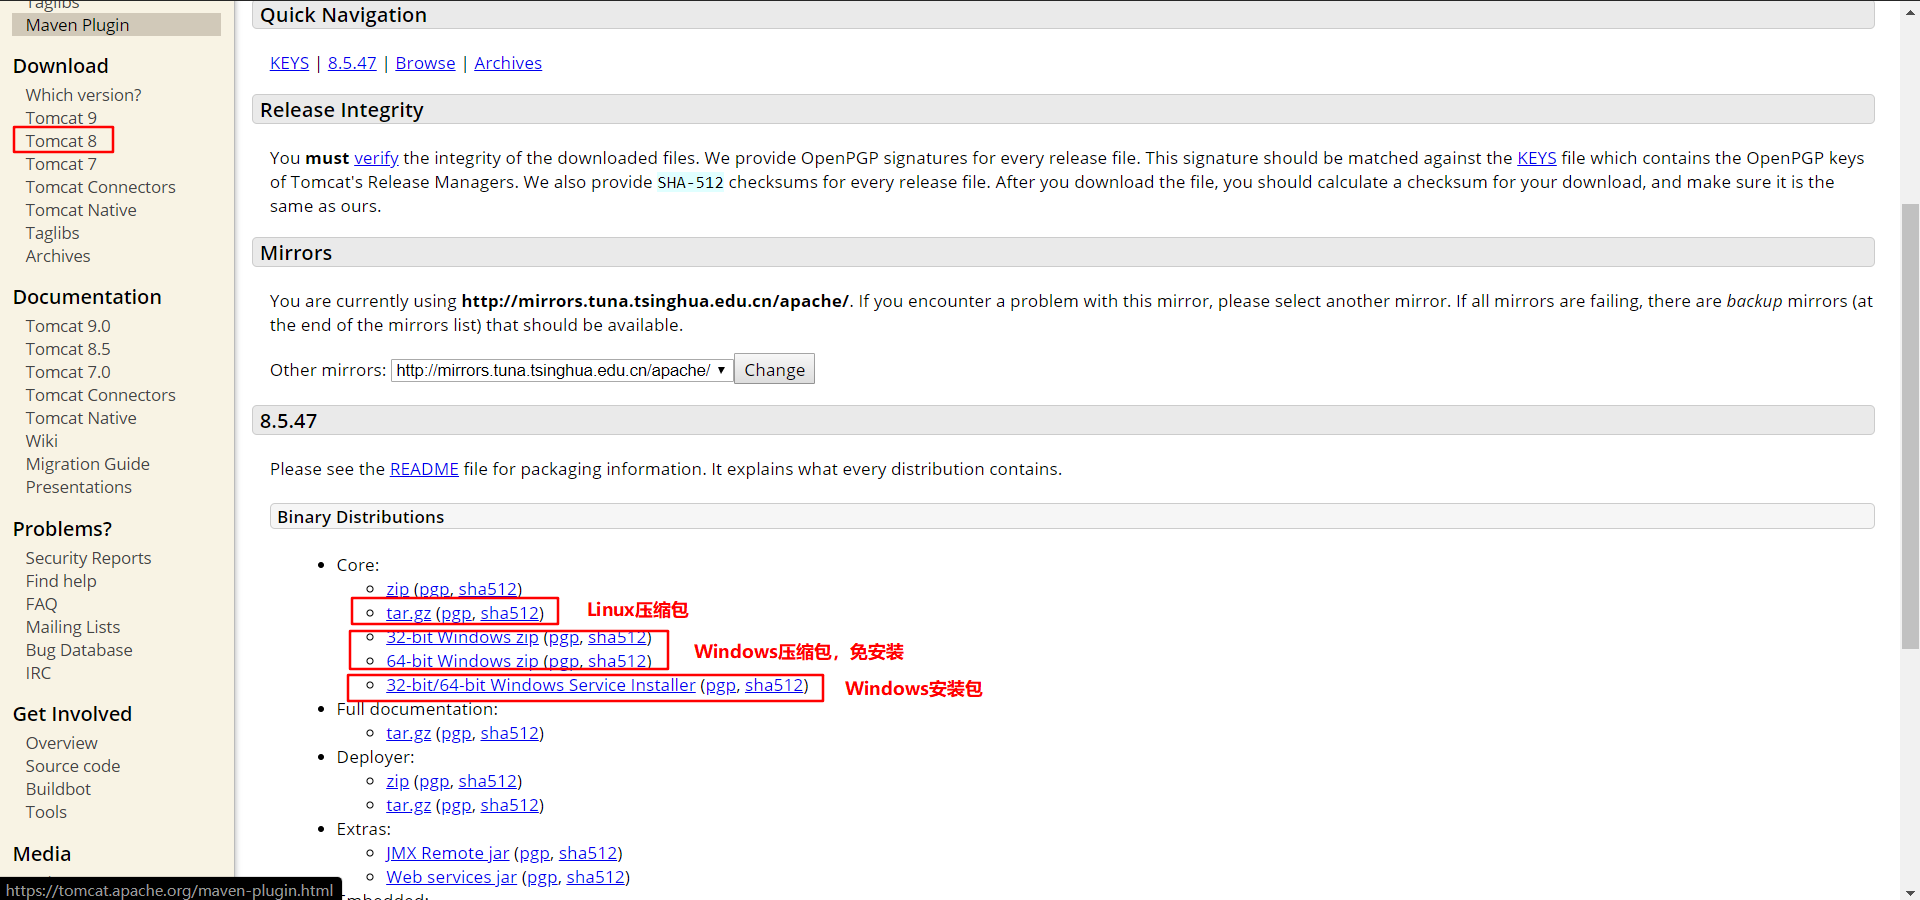Open Tomcat 7.0 documentation

pyautogui.click(x=68, y=372)
